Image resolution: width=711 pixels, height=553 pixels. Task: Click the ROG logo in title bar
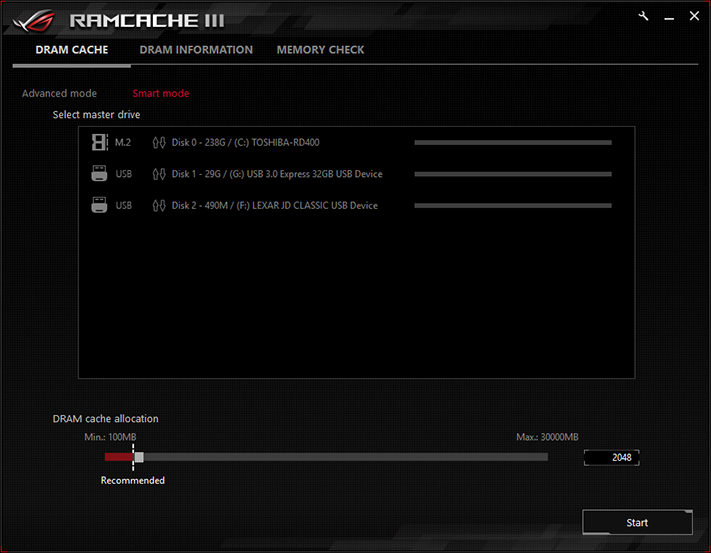pyautogui.click(x=34, y=21)
